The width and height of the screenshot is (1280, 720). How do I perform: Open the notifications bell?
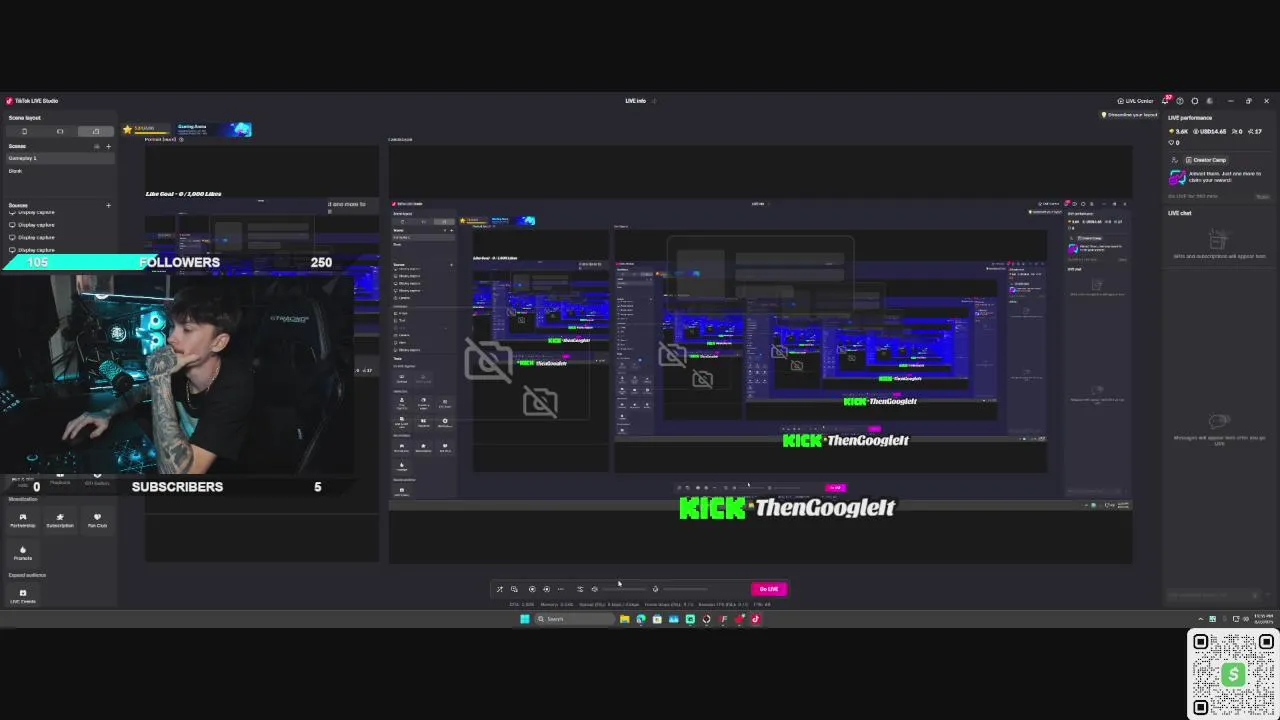[x=1165, y=101]
